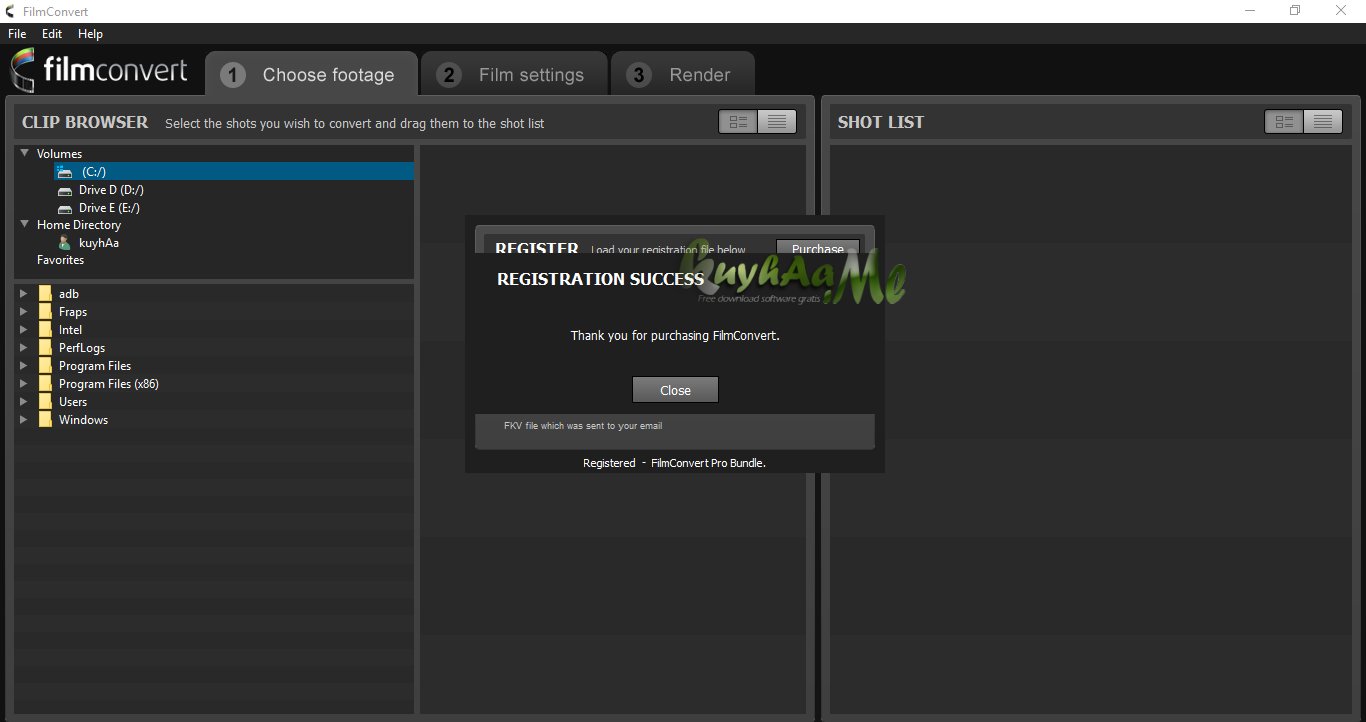Click the SHOT LIST heading
Screen dimensions: 1366x722
[881, 122]
